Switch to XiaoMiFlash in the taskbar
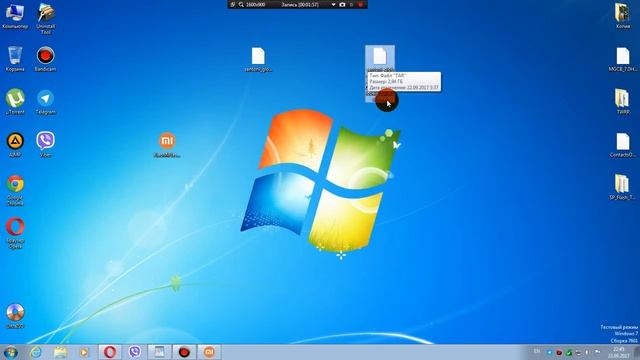This screenshot has height=360, width=640. click(209, 352)
